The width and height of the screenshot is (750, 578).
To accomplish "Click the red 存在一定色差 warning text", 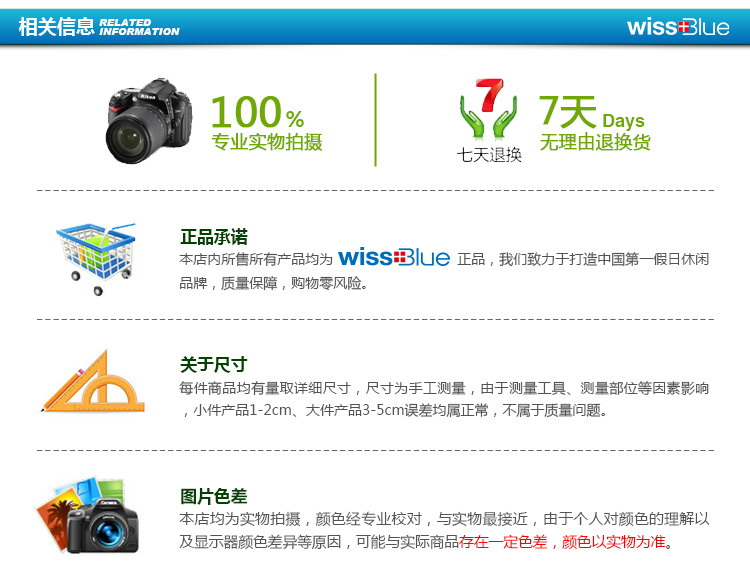I will point(503,542).
